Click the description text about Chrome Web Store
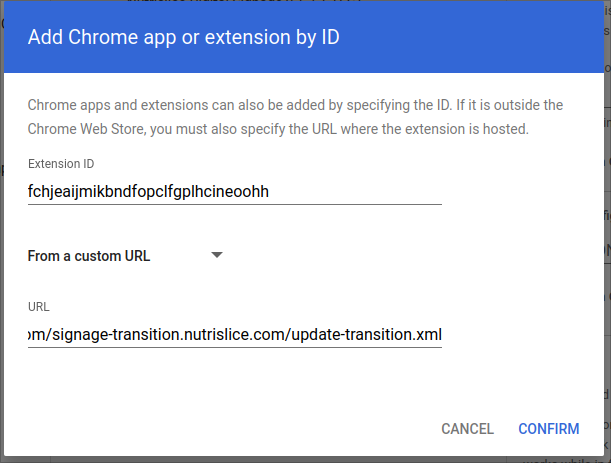The image size is (611, 463). [x=295, y=117]
